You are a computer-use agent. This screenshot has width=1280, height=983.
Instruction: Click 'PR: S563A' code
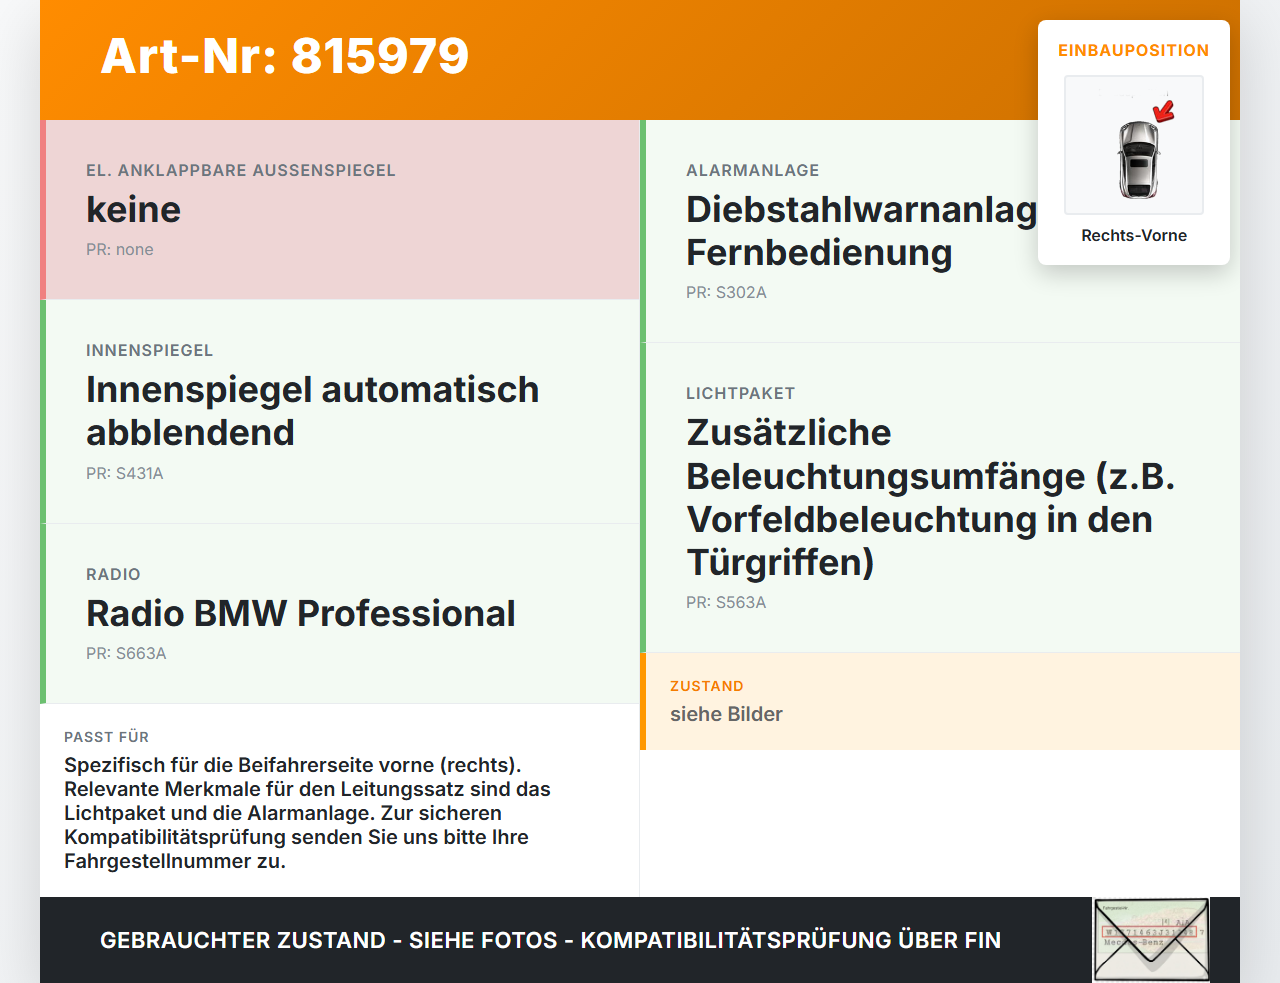point(726,603)
